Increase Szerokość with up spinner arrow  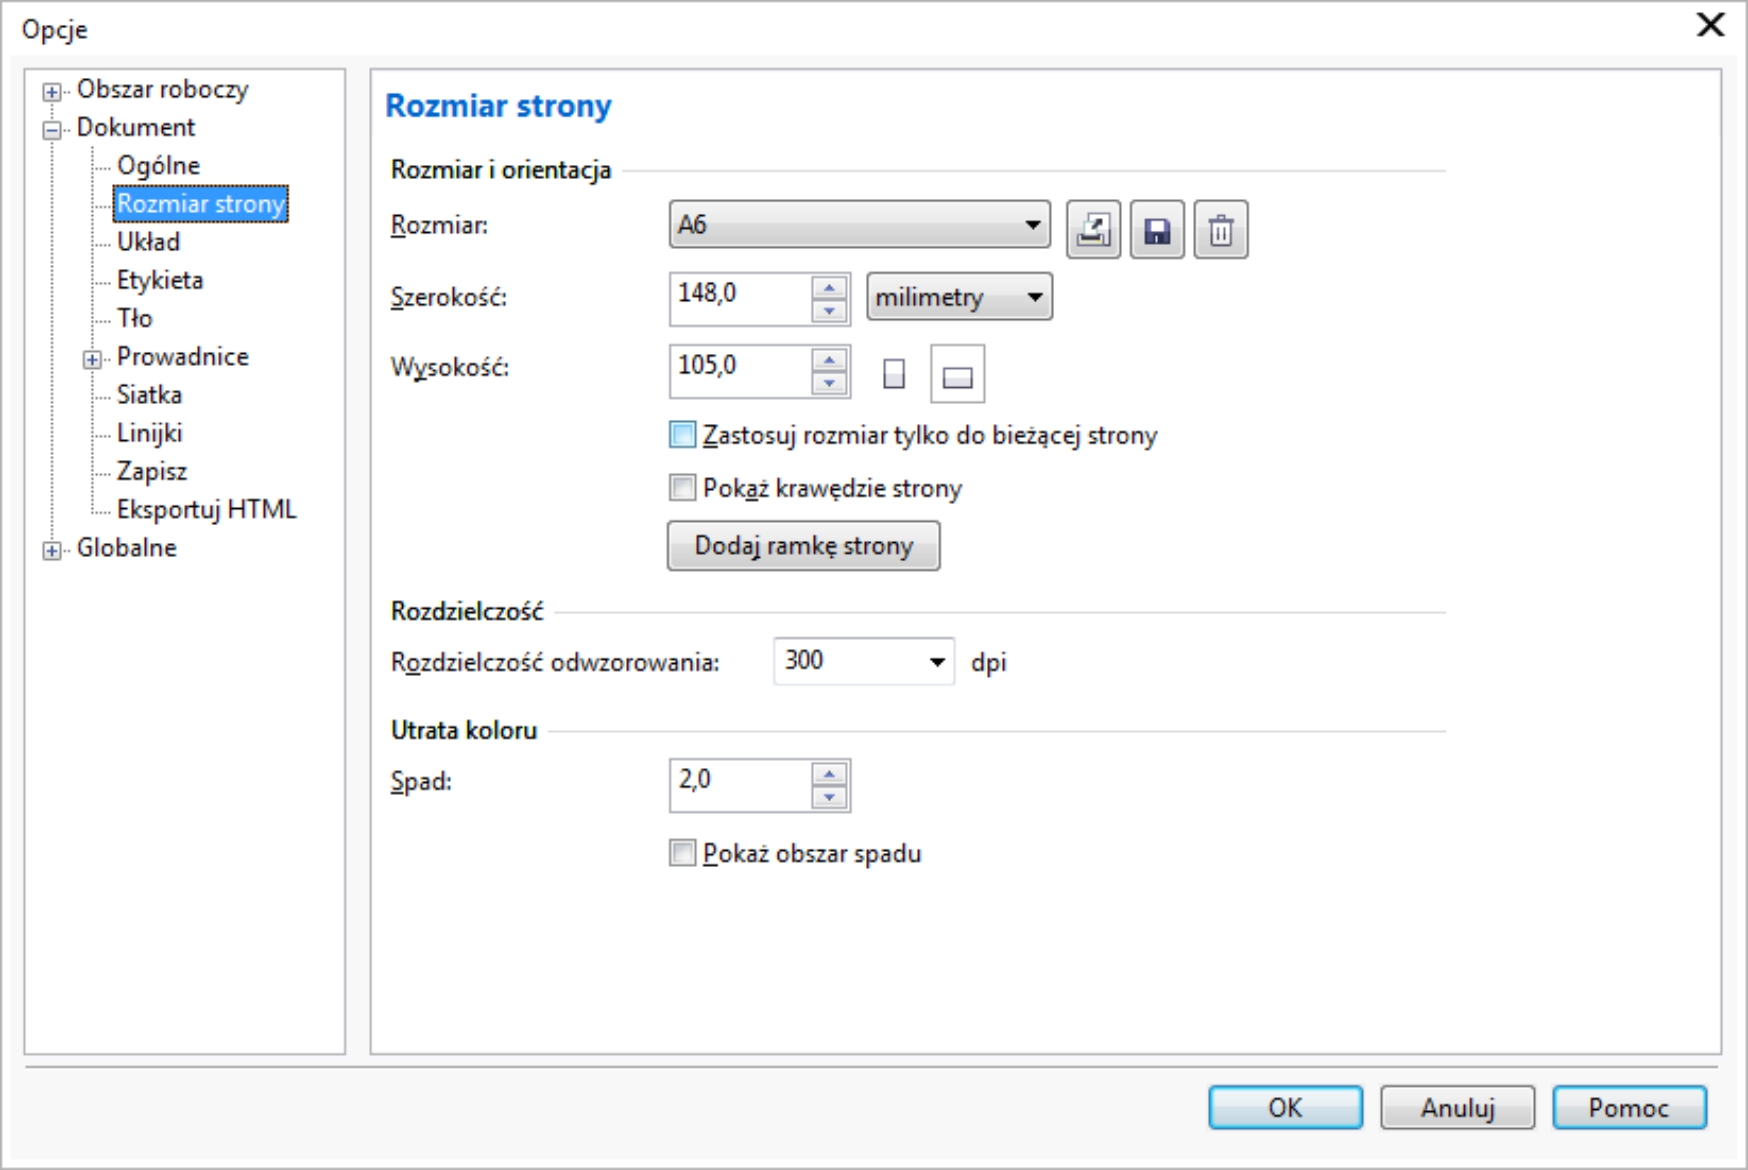pos(829,288)
